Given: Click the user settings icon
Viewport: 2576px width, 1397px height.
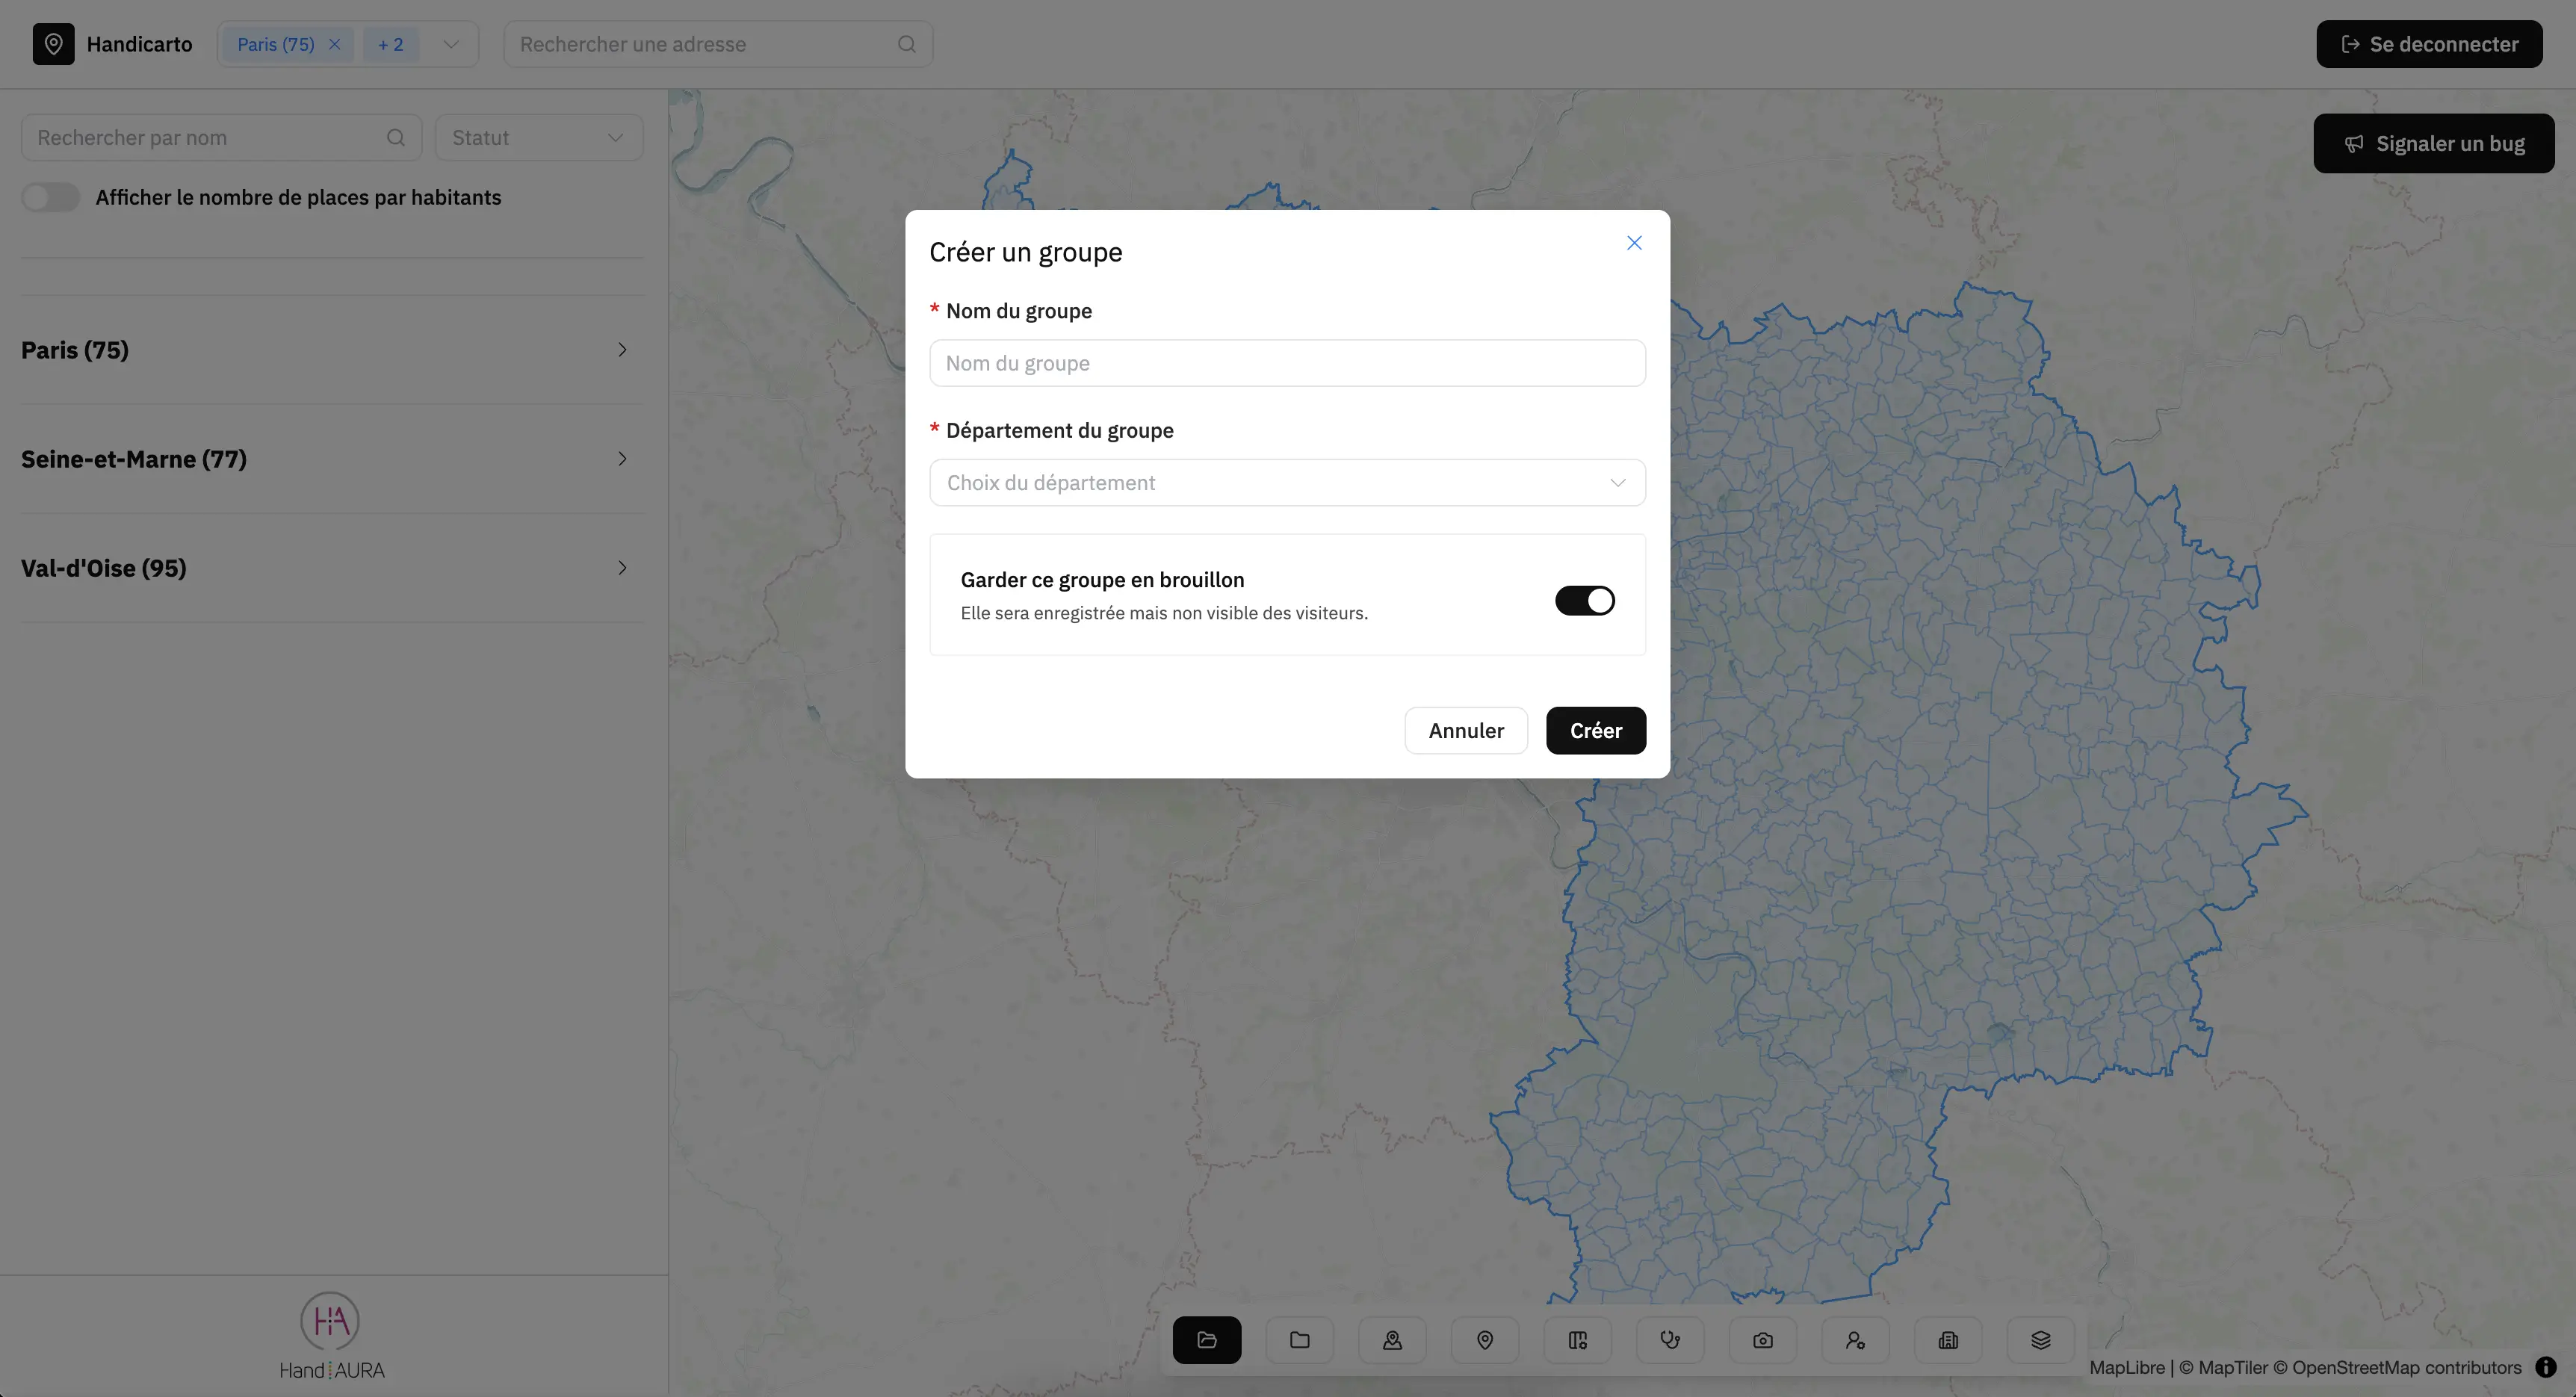Looking at the screenshot, I should (x=1855, y=1340).
